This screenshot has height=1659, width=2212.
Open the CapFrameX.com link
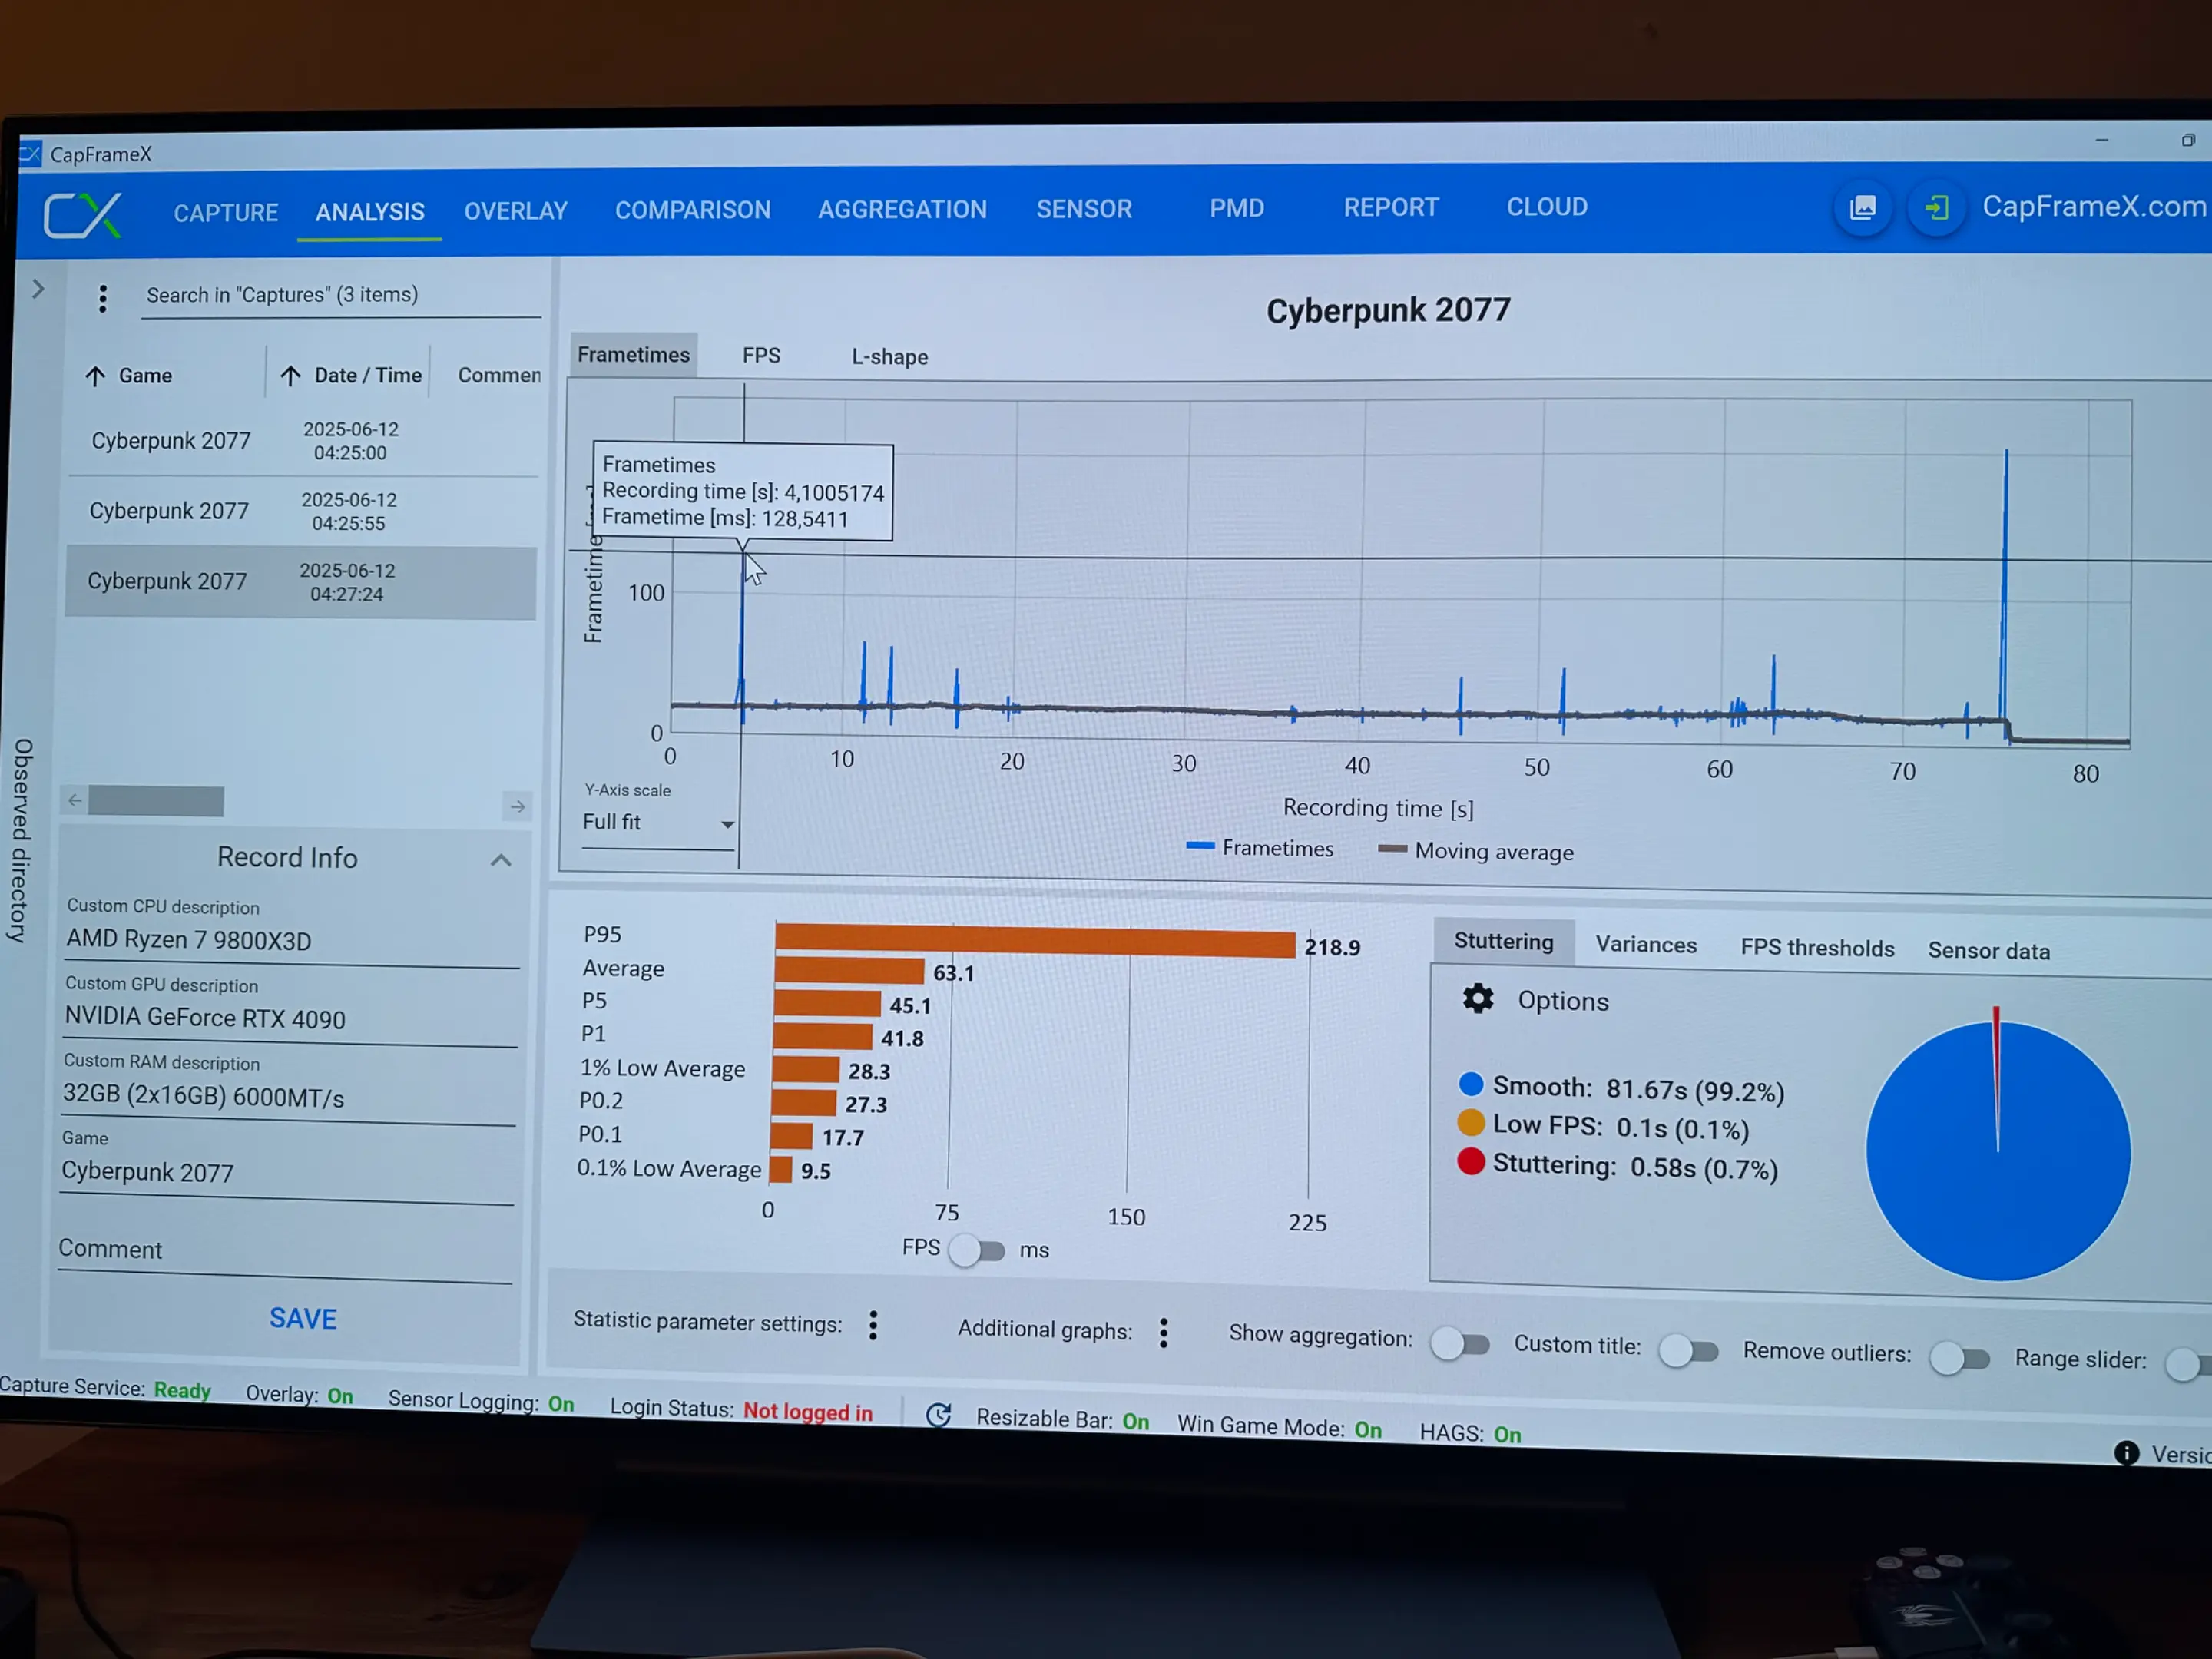click(2094, 207)
